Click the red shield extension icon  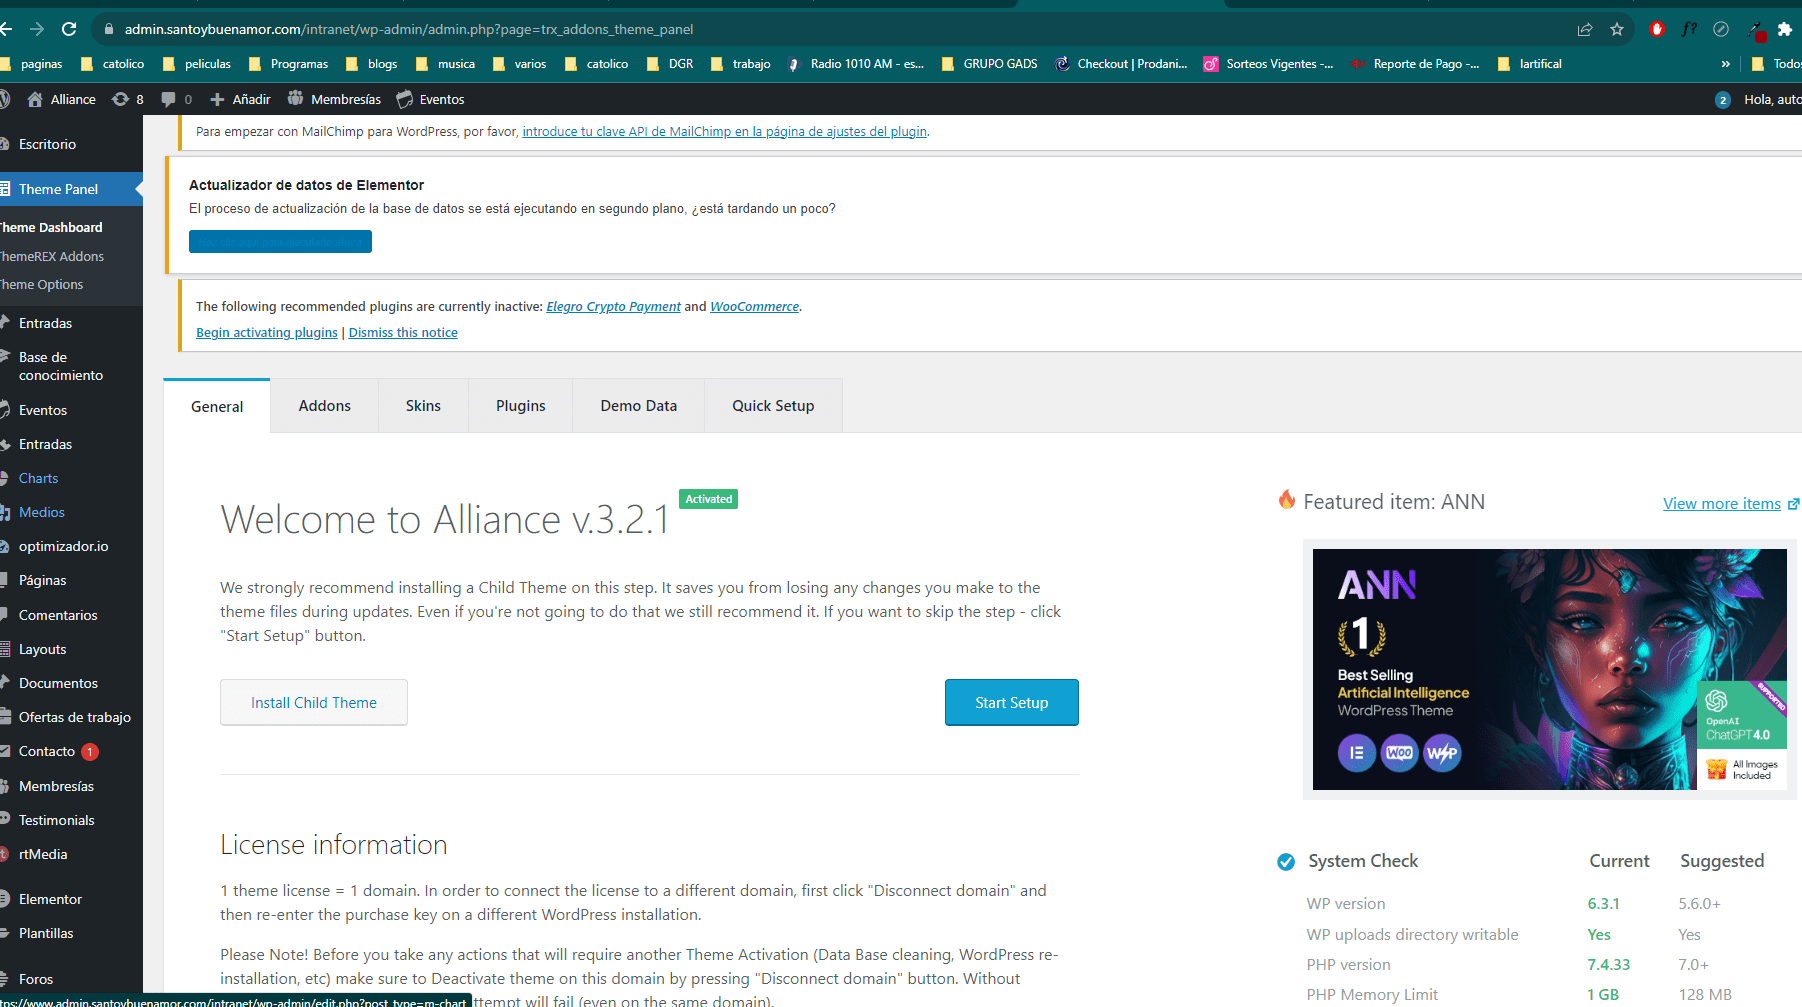1657,29
